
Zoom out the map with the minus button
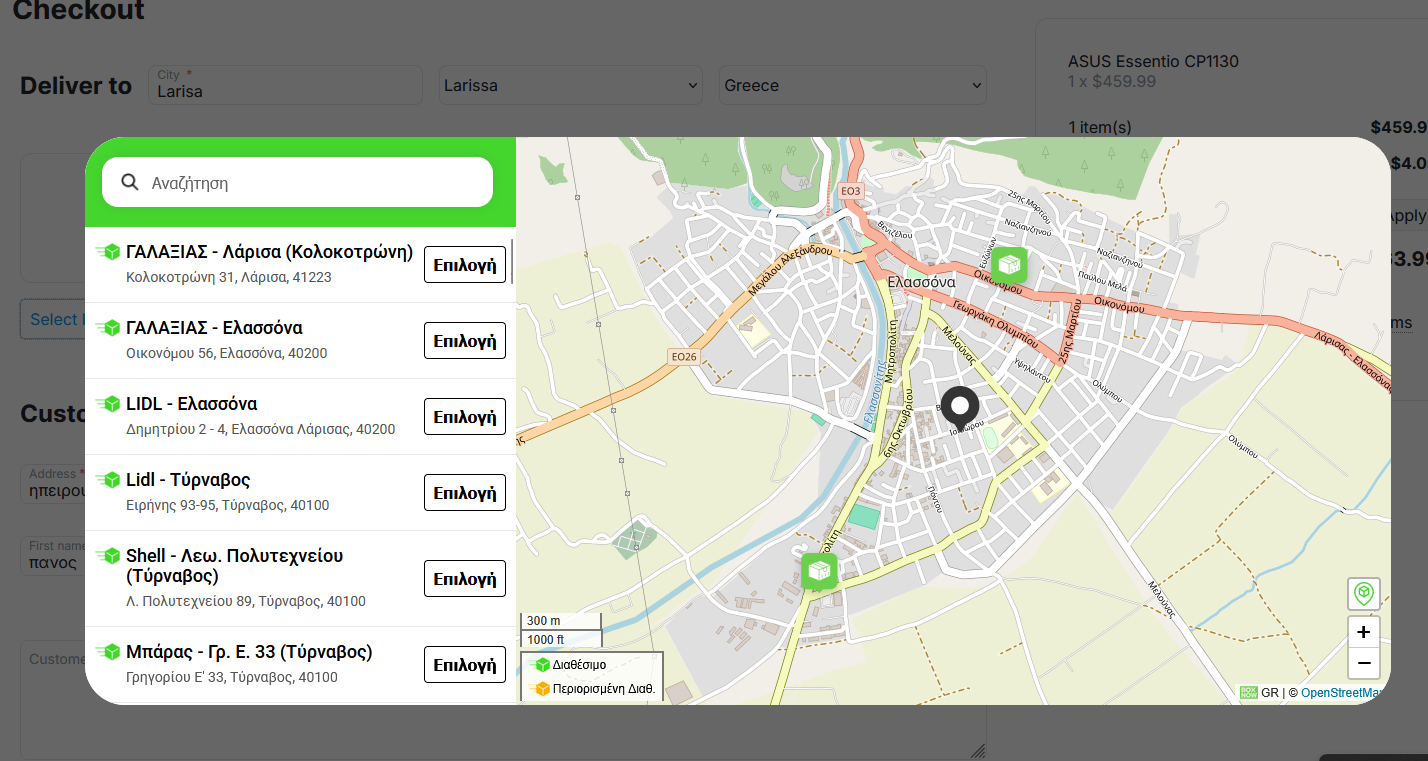pos(1363,663)
